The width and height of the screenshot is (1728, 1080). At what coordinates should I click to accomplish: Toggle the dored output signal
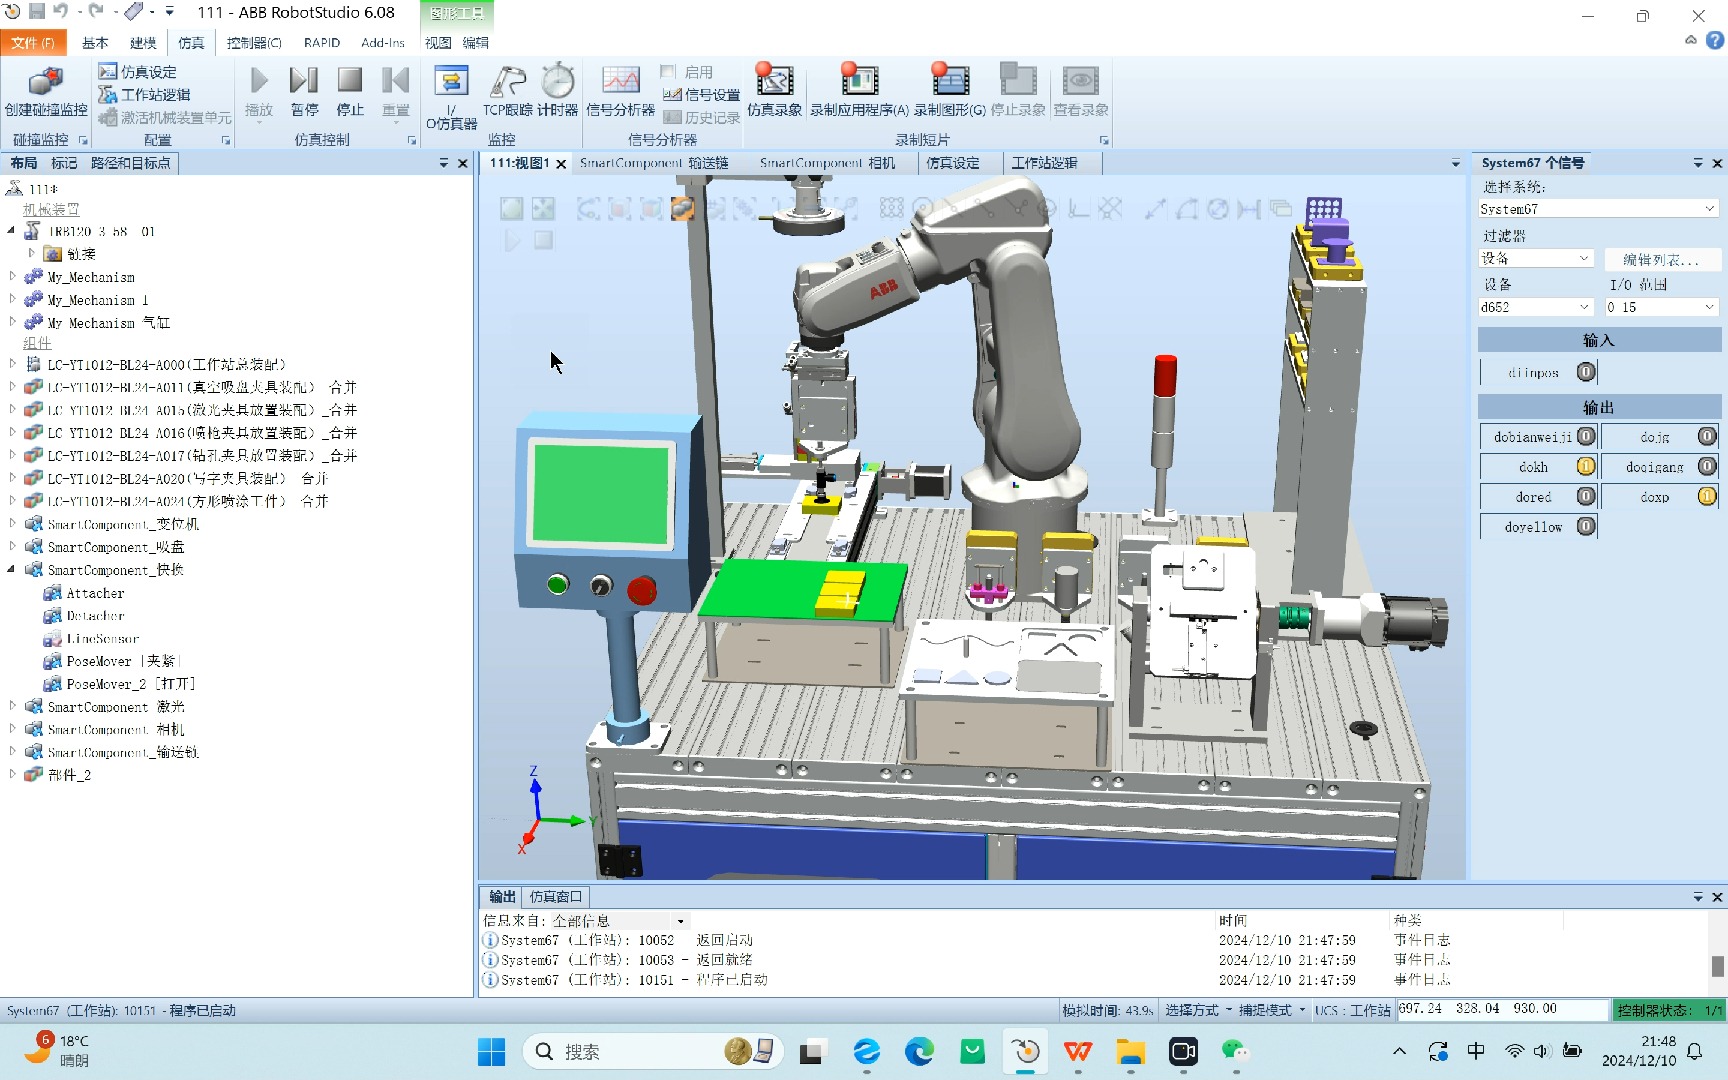coord(1586,496)
